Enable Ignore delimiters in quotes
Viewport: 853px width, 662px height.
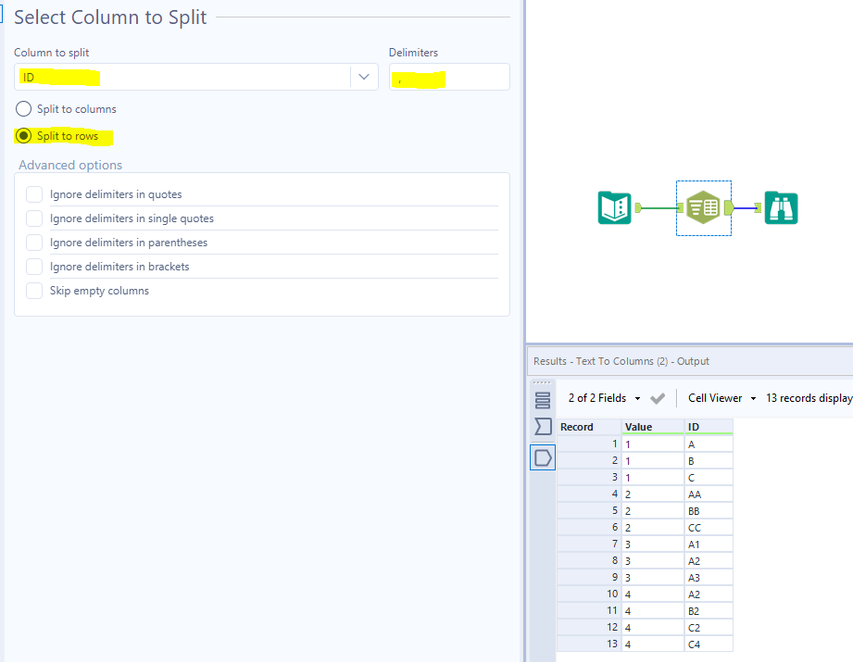[x=34, y=194]
